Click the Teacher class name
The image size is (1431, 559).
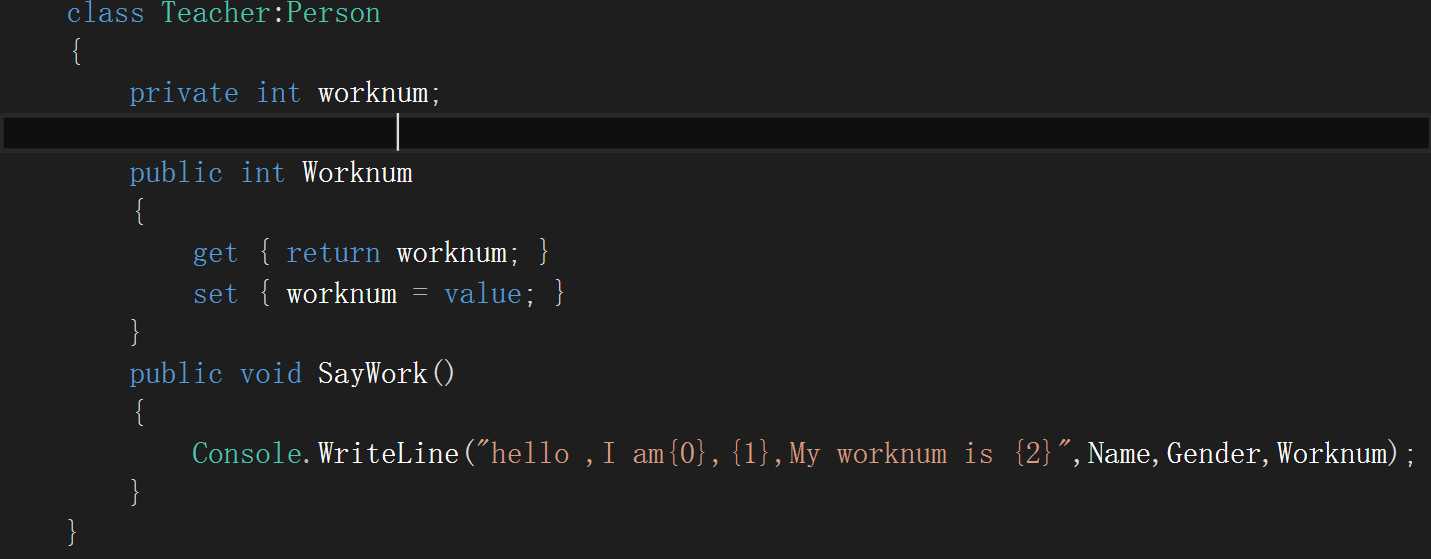click(x=215, y=14)
